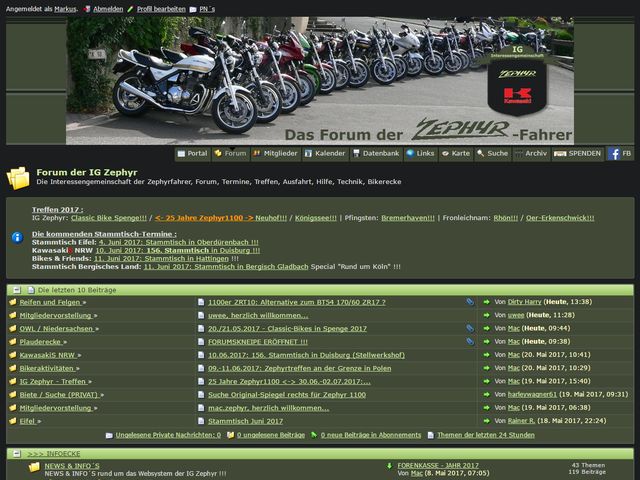Open the Königssee meeting link

point(316,218)
